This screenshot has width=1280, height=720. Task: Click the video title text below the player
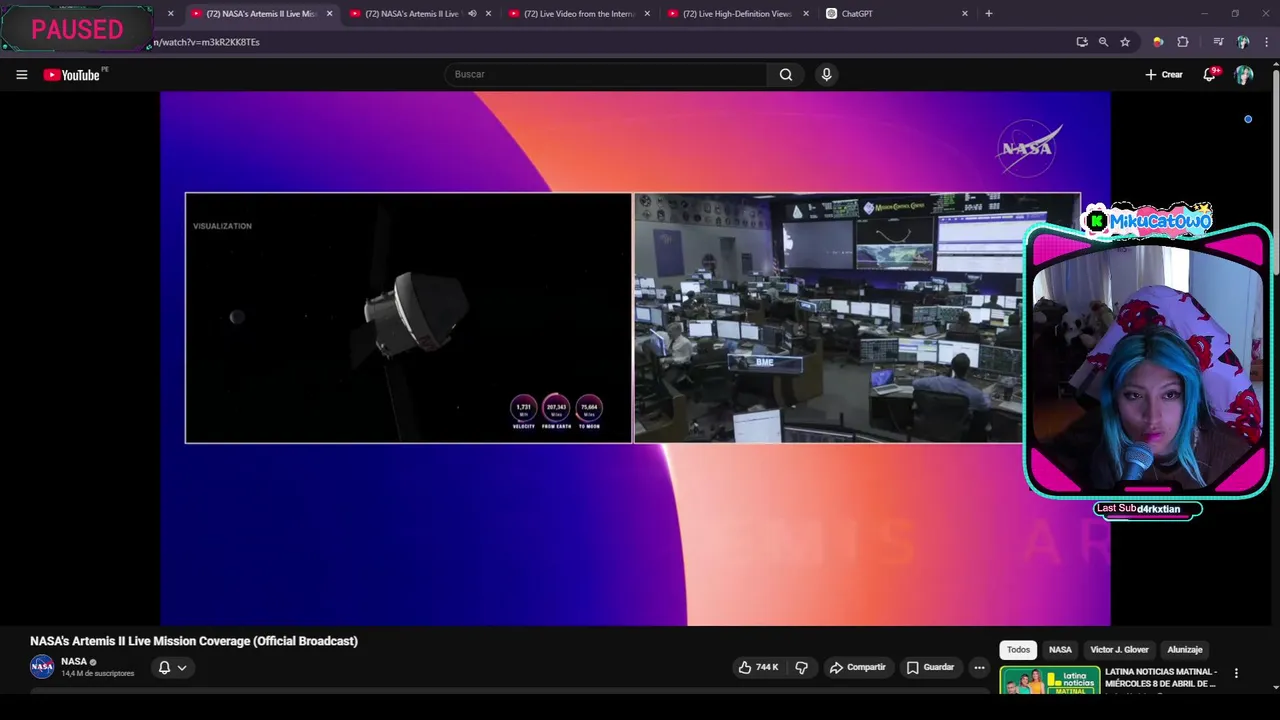pos(194,641)
